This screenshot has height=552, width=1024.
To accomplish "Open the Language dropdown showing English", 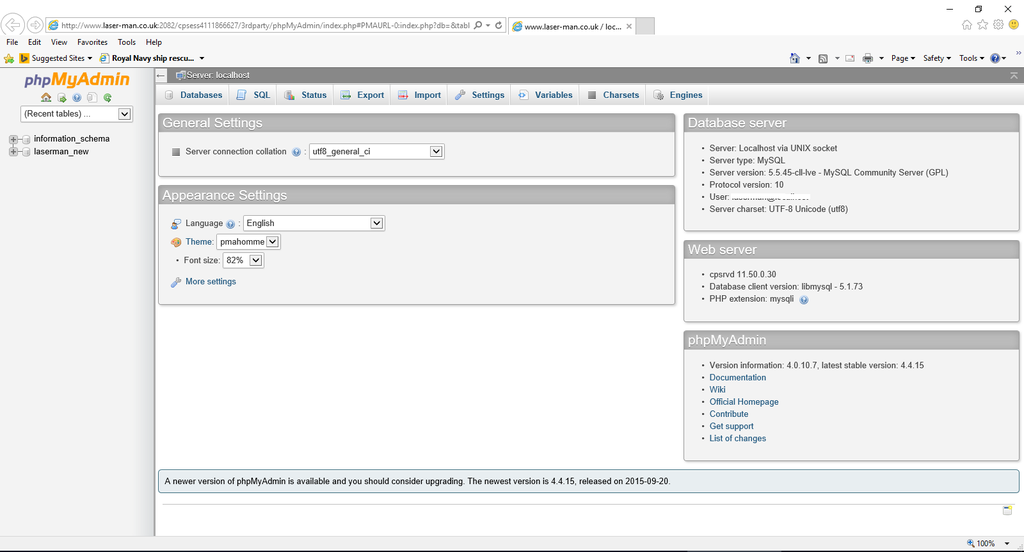I will click(x=313, y=223).
